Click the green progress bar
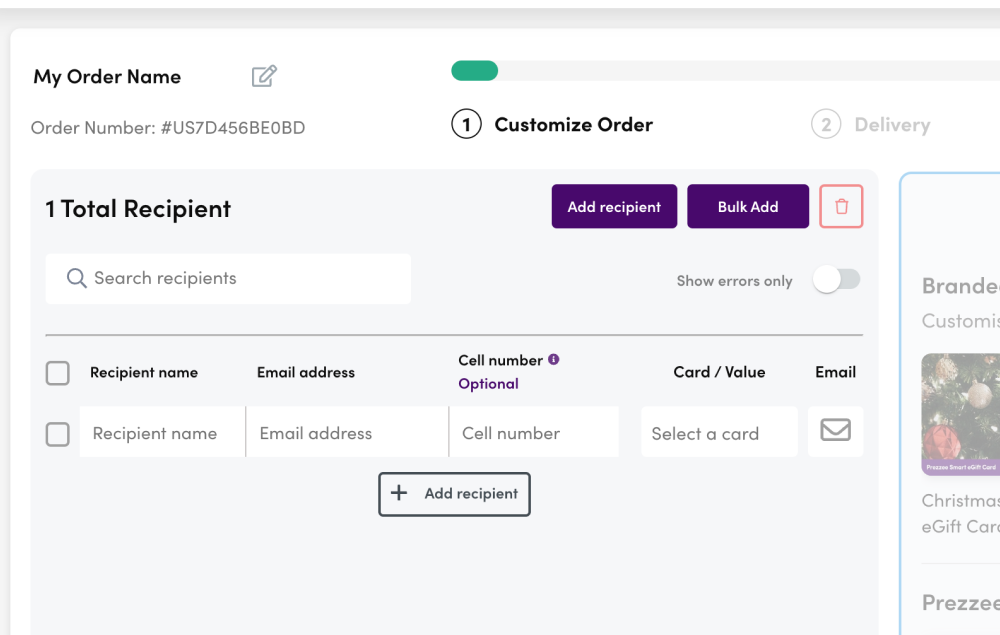This screenshot has height=635, width=1000. [x=475, y=71]
